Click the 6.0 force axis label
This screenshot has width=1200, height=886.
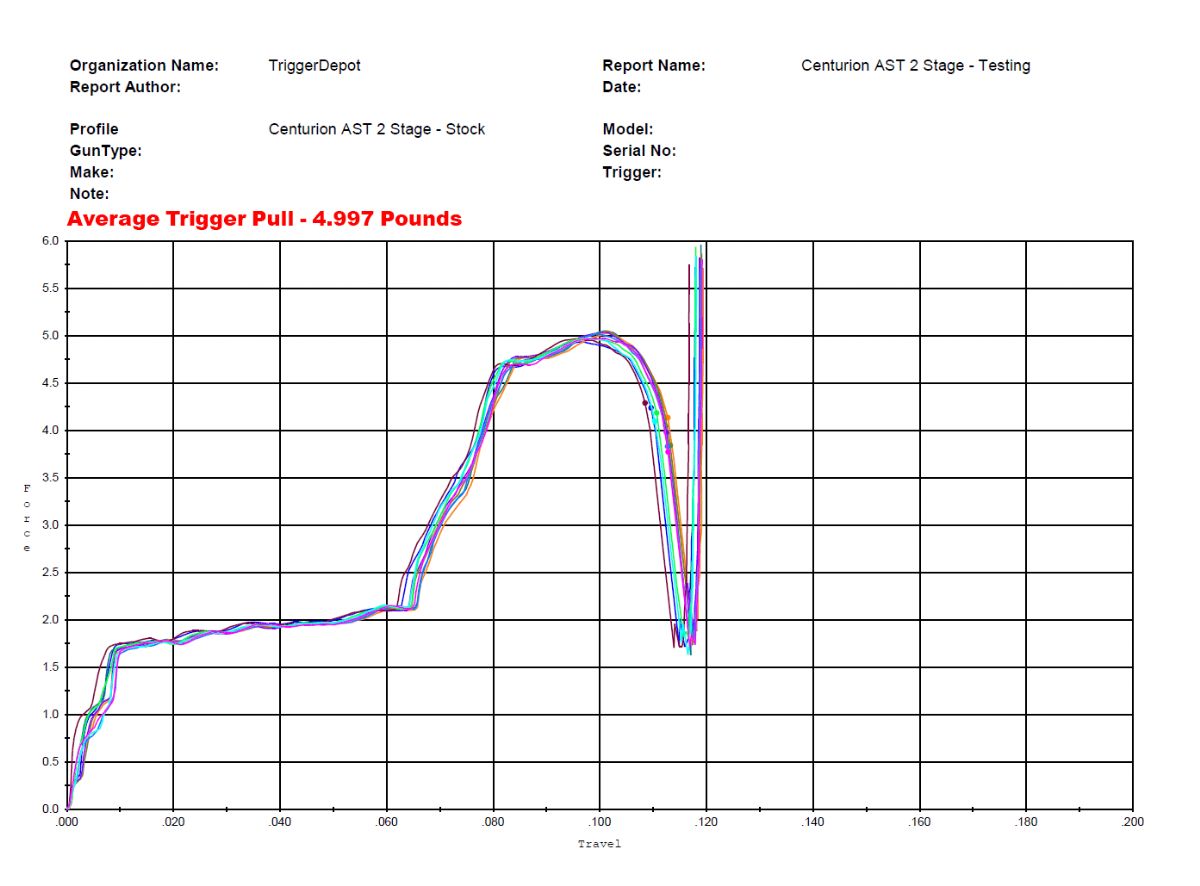[49, 241]
